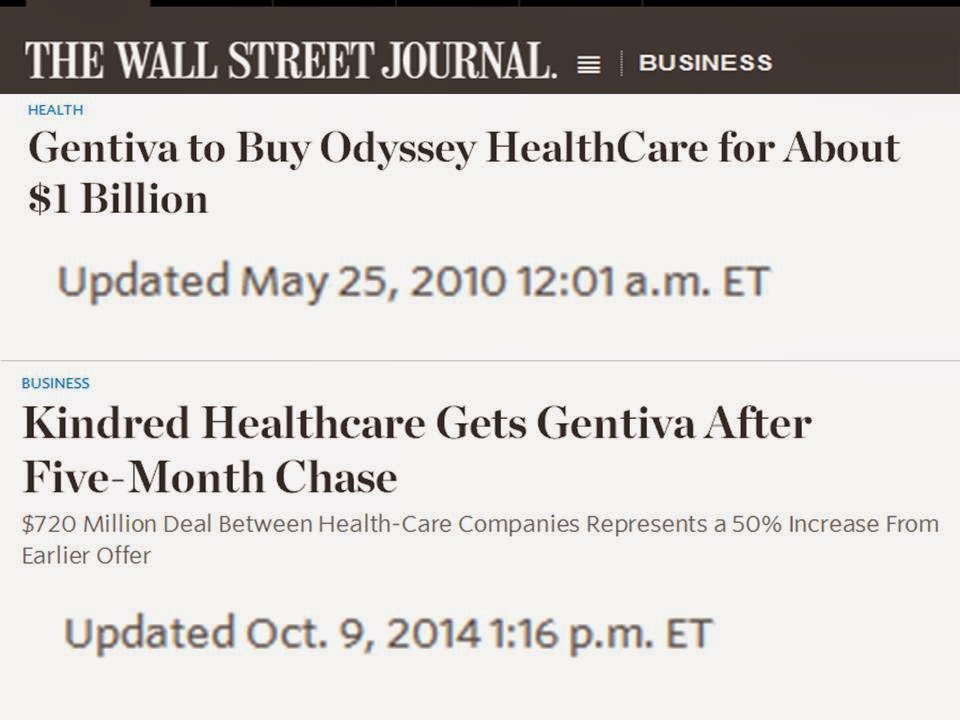Select the third segment in top strip
The width and height of the screenshot is (960, 720).
click(334, 3)
